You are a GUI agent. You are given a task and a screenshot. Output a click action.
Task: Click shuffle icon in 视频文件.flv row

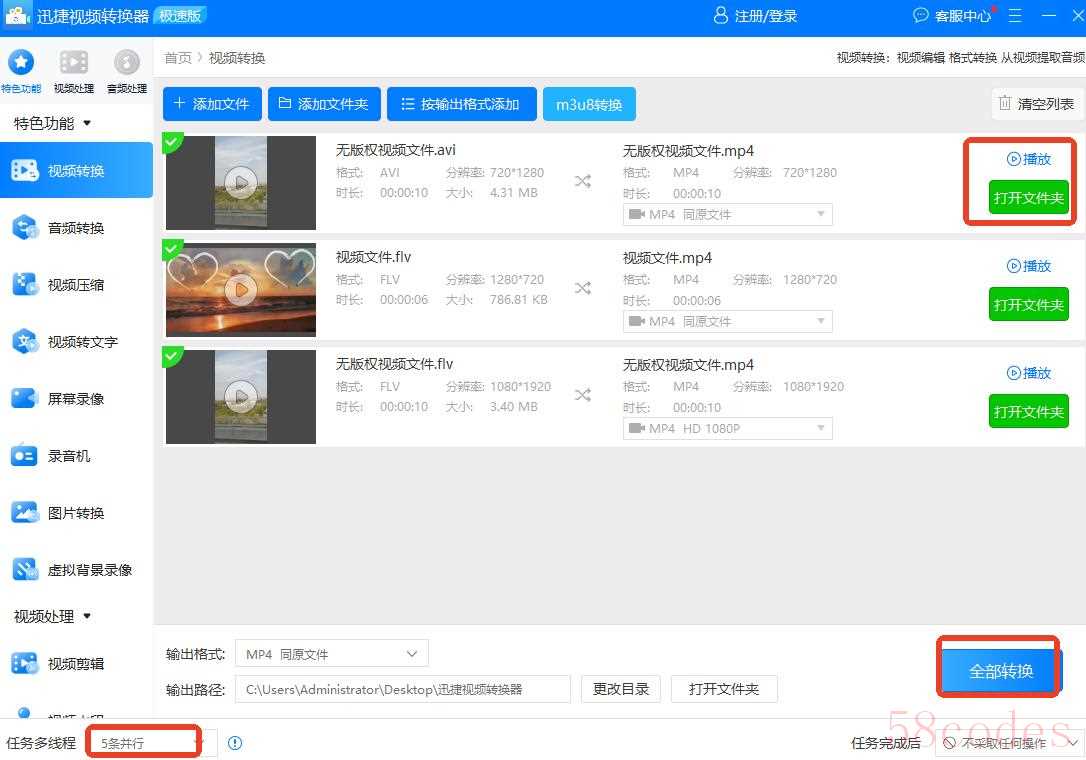tap(582, 288)
